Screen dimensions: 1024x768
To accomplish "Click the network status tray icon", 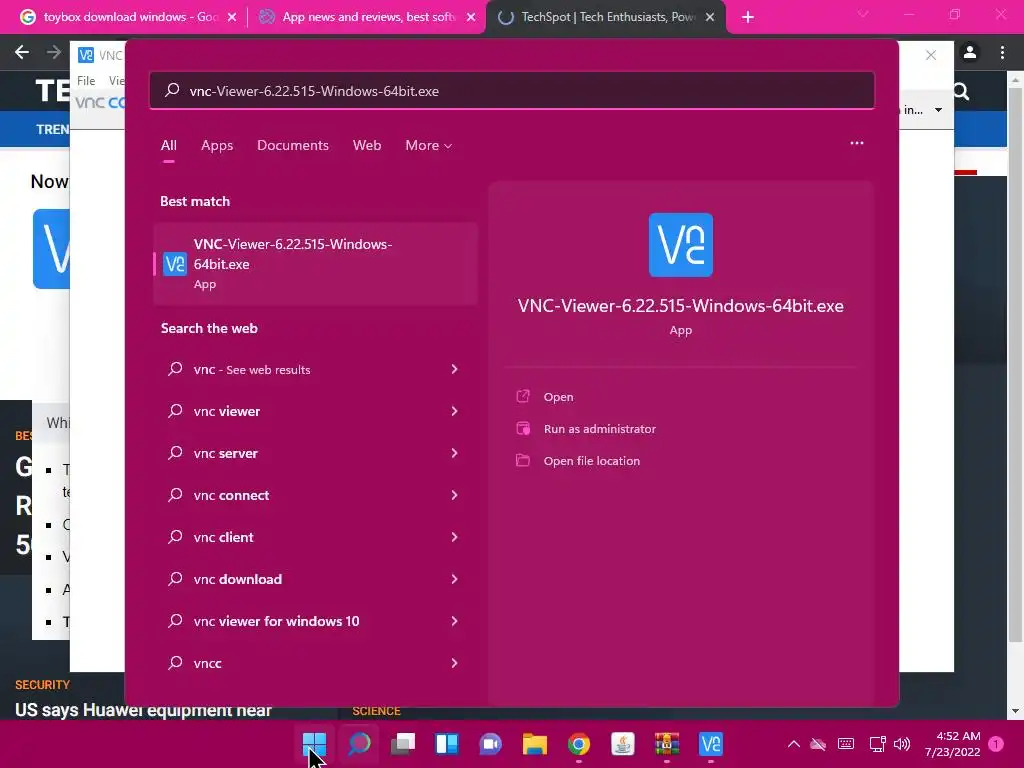I will tap(877, 744).
